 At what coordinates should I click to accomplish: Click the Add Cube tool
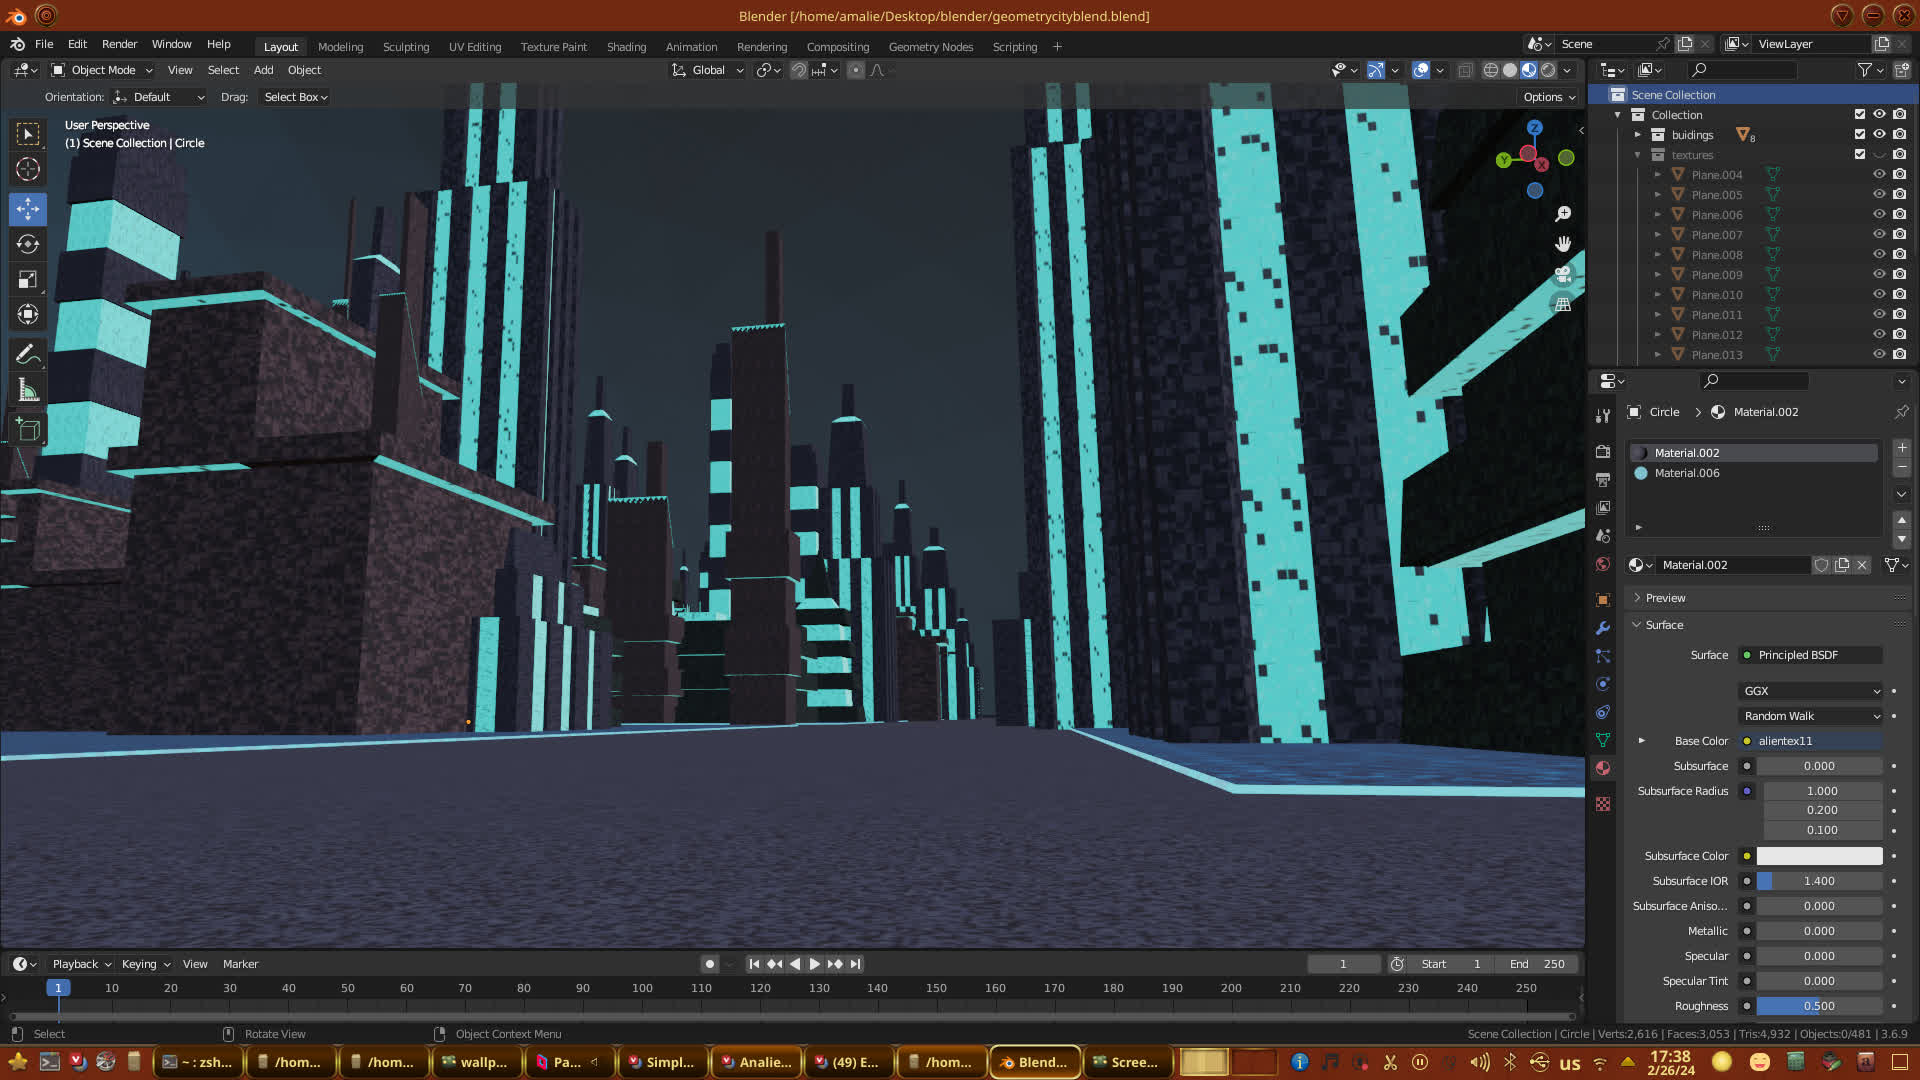point(28,430)
